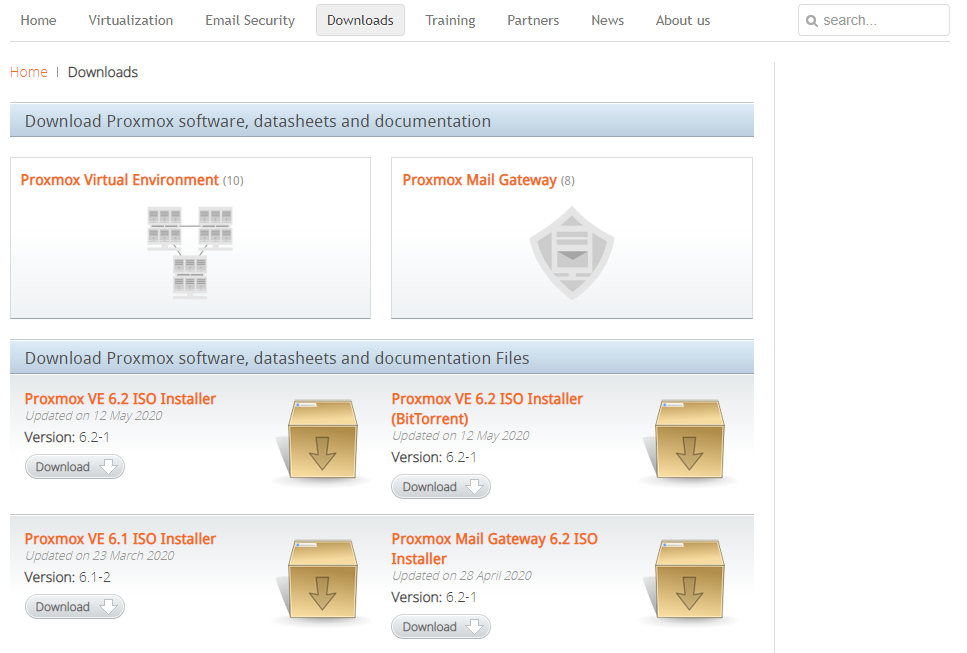
Task: Click the magnifier icon in the search box
Action: click(x=812, y=21)
